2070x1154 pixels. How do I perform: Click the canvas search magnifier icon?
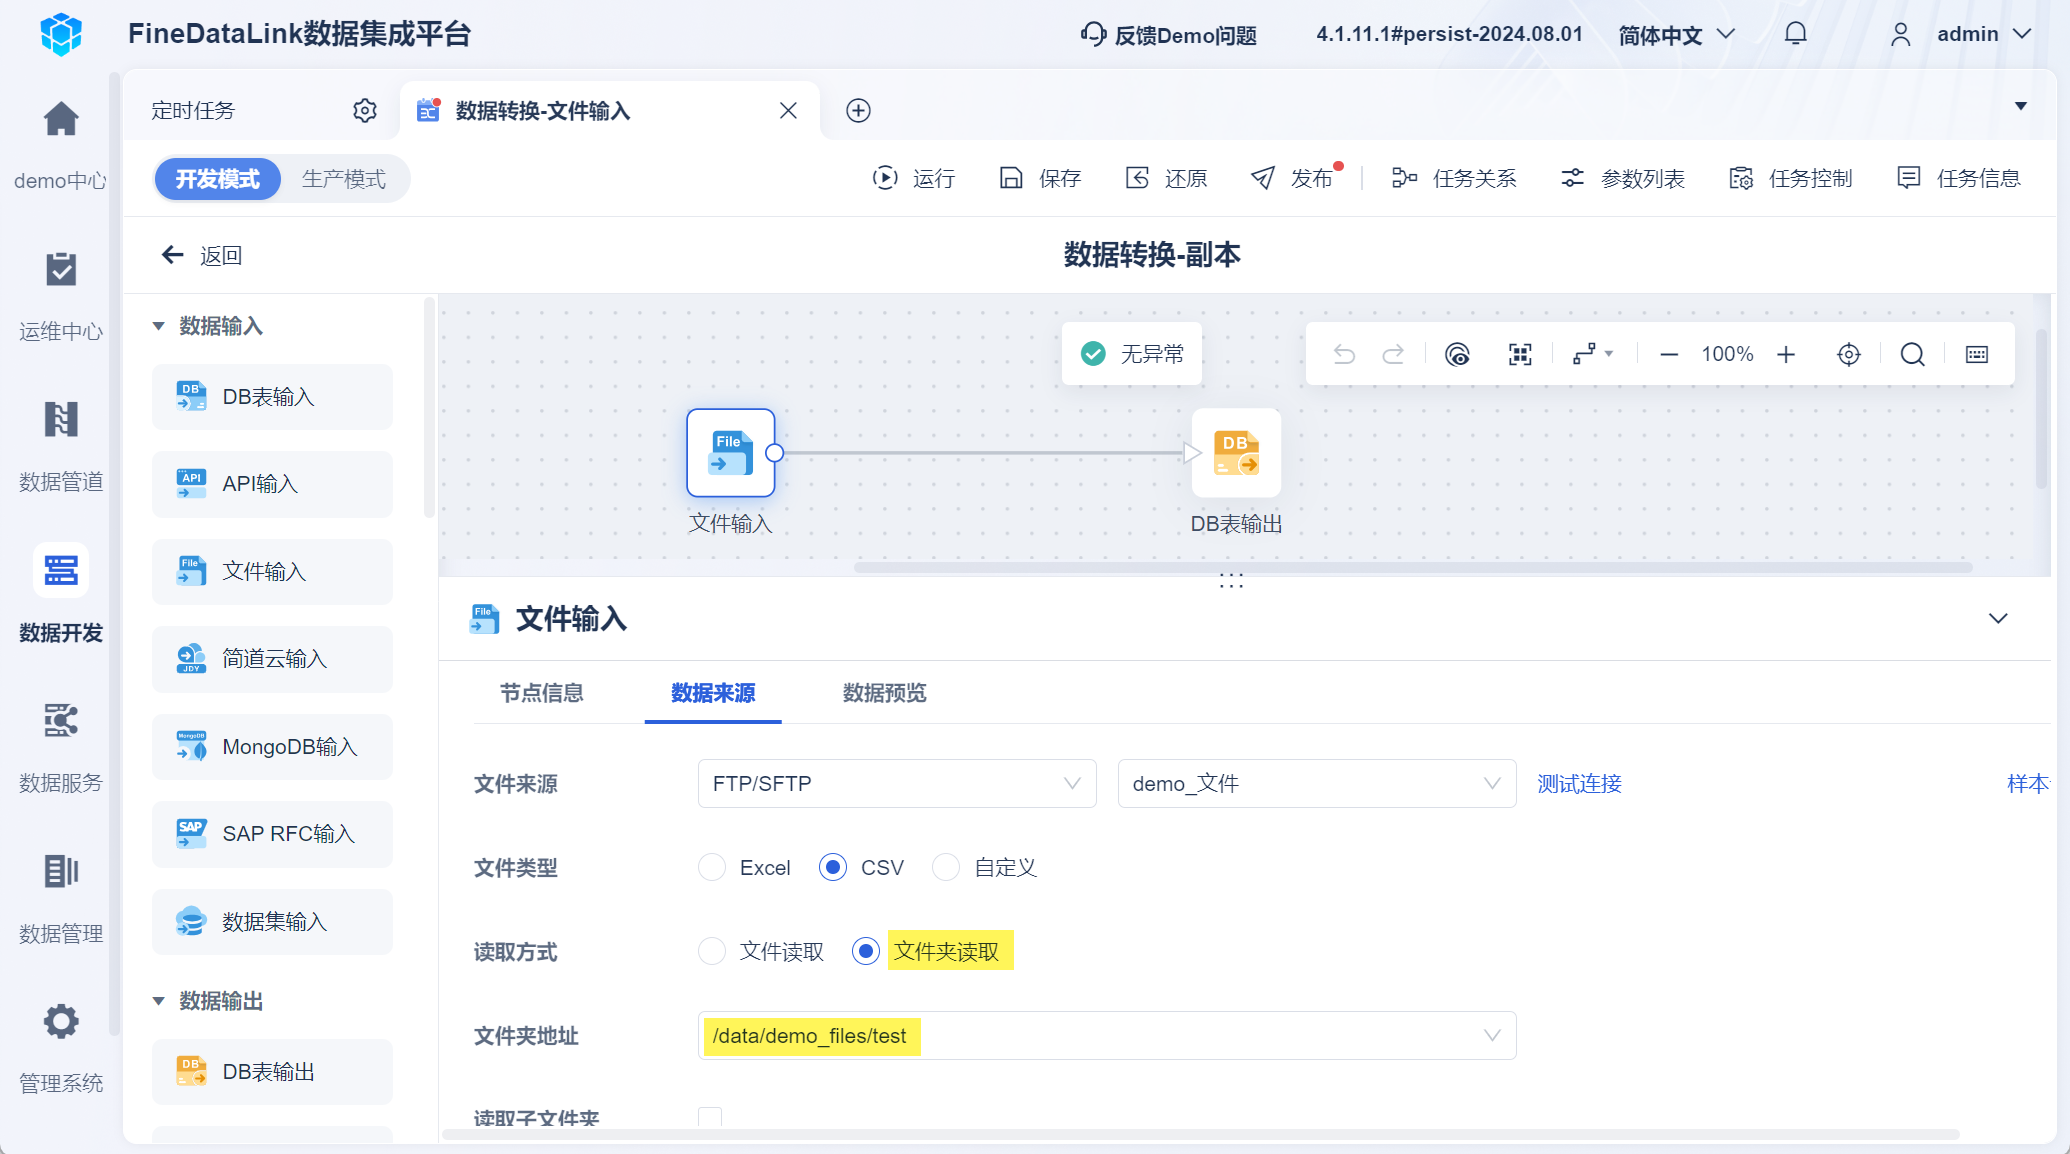pos(1912,354)
